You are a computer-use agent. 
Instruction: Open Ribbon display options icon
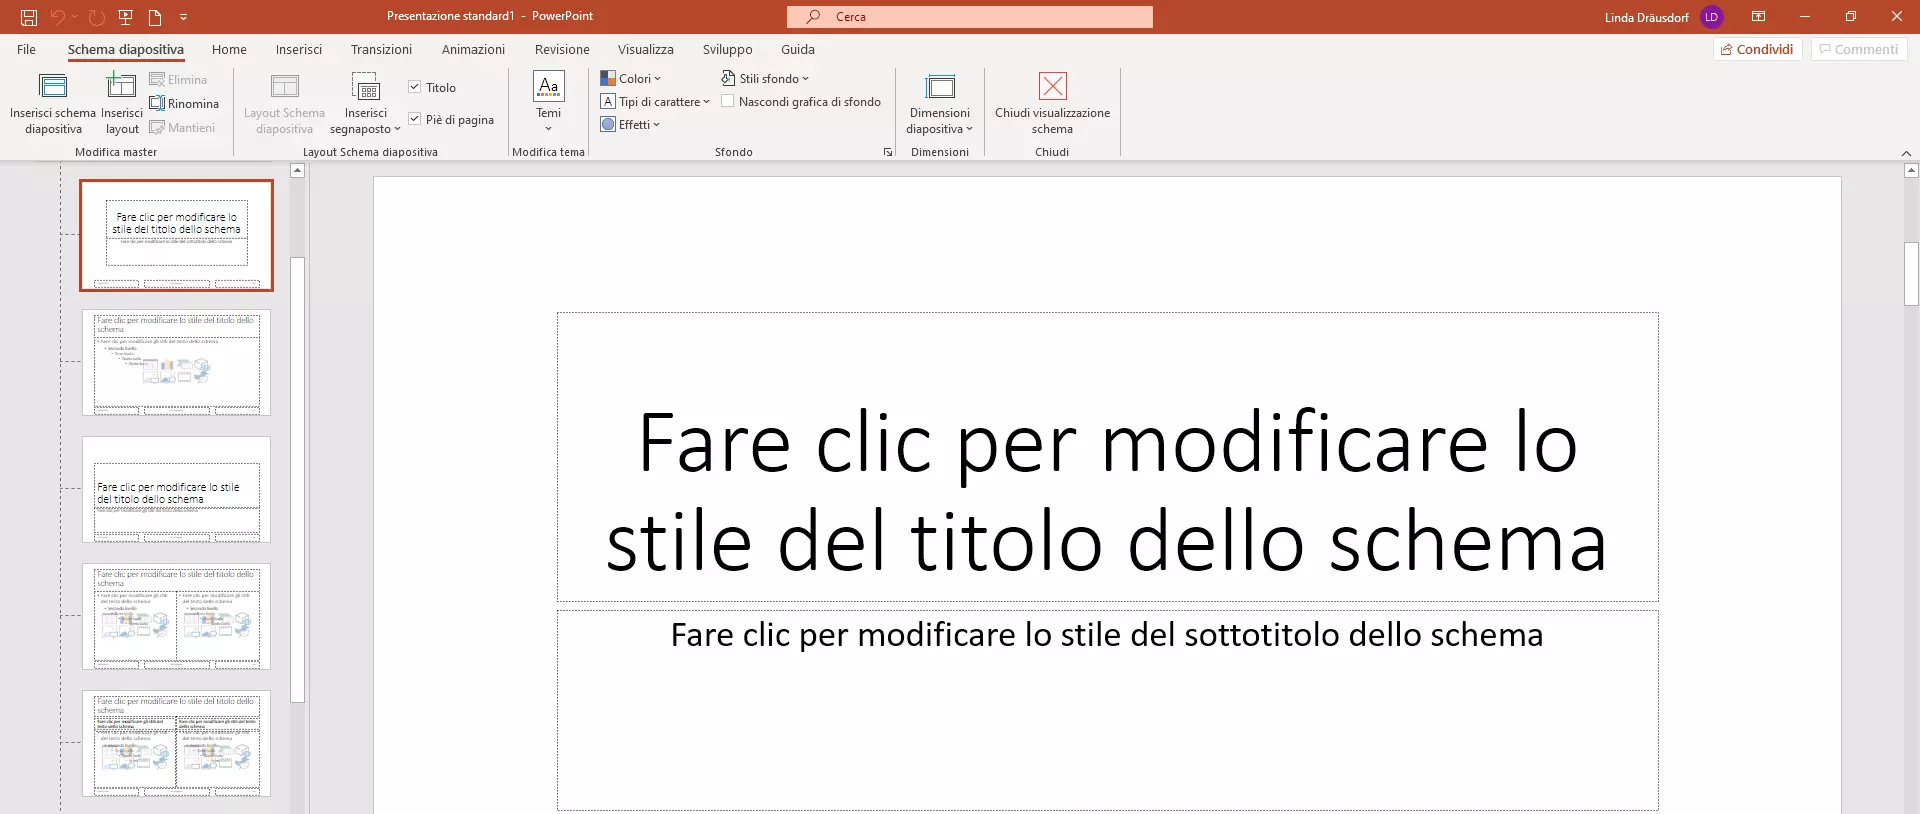(1758, 17)
